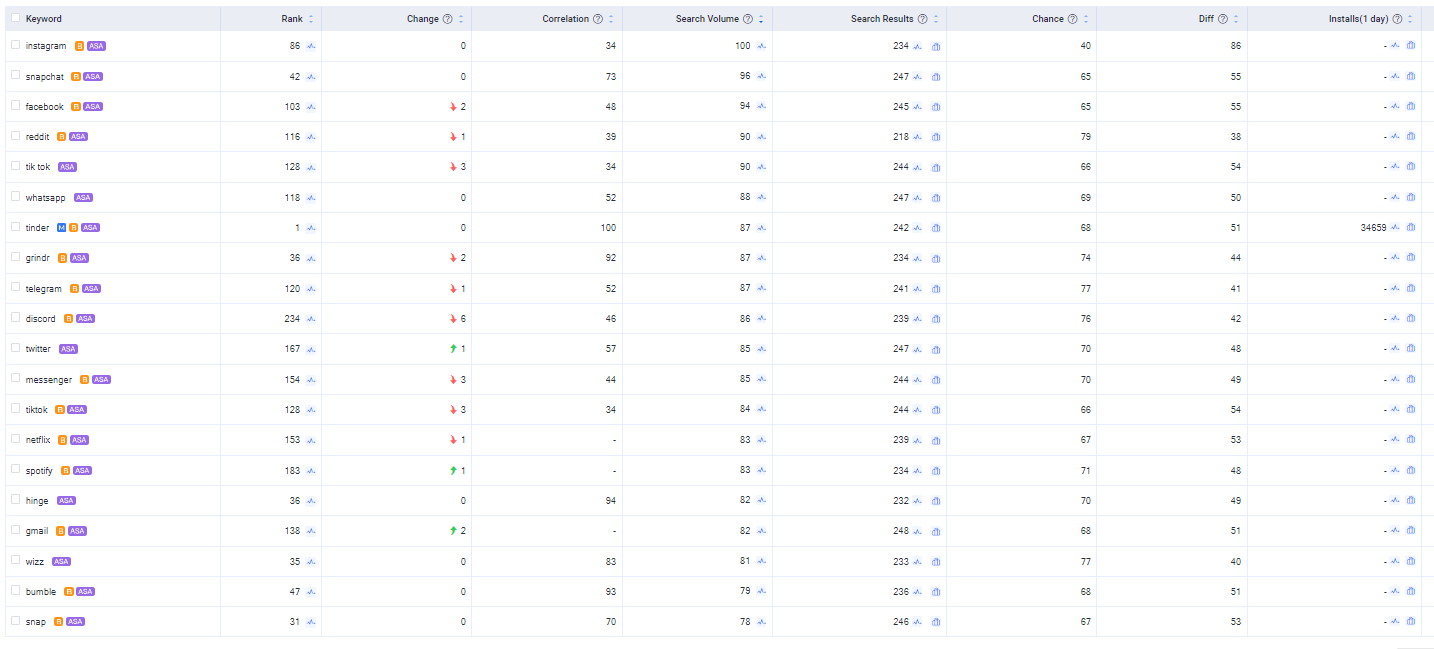1434x649 pixels.
Task: Click the blue M badge beside tinder
Action: pyautogui.click(x=62, y=228)
